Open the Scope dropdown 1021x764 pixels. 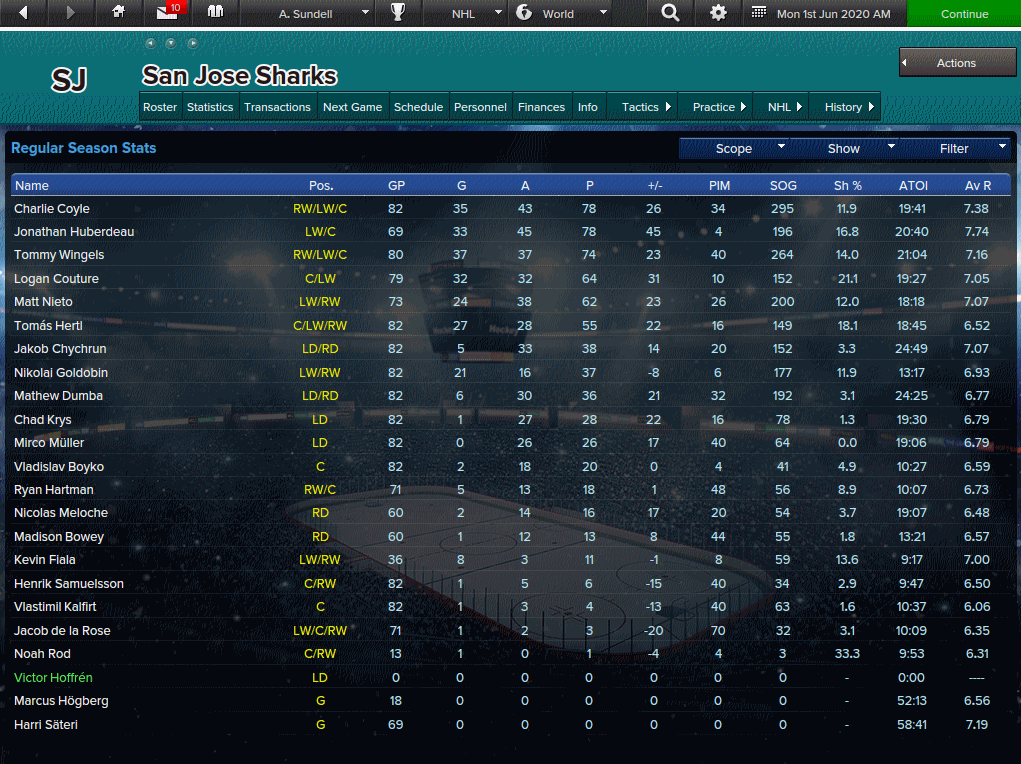(734, 149)
